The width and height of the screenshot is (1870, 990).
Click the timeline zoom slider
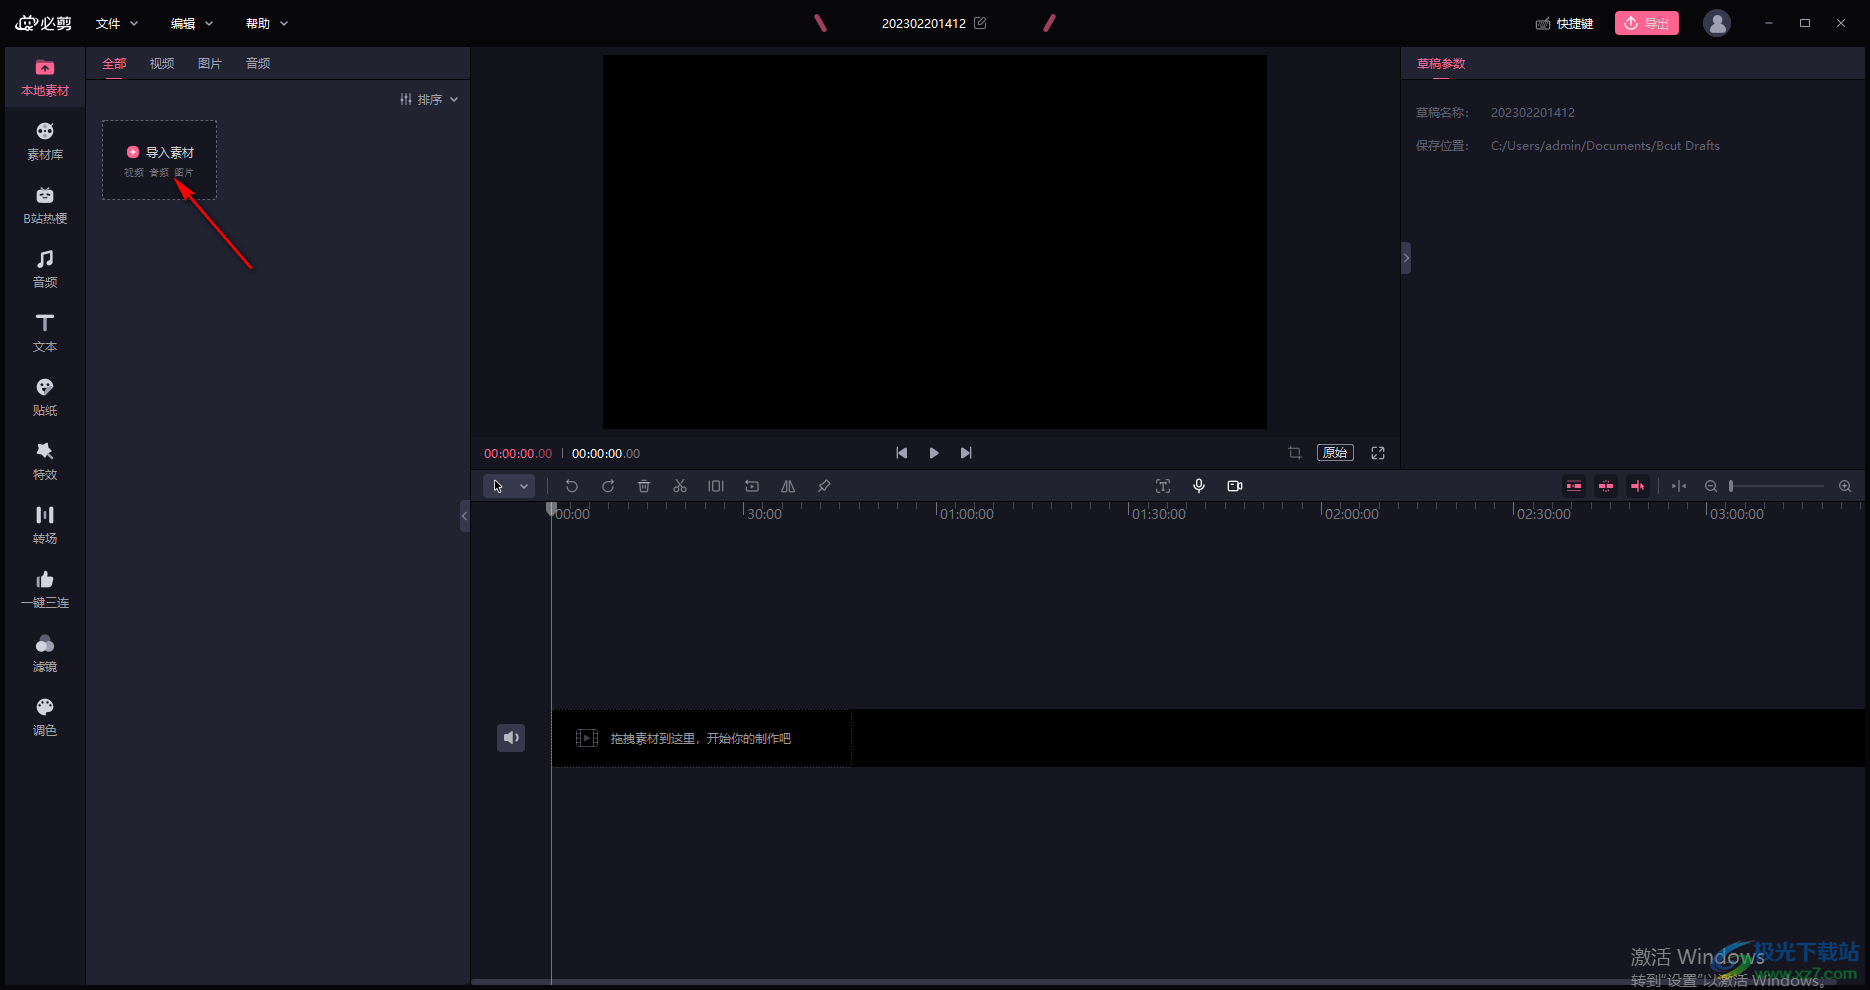point(1777,486)
